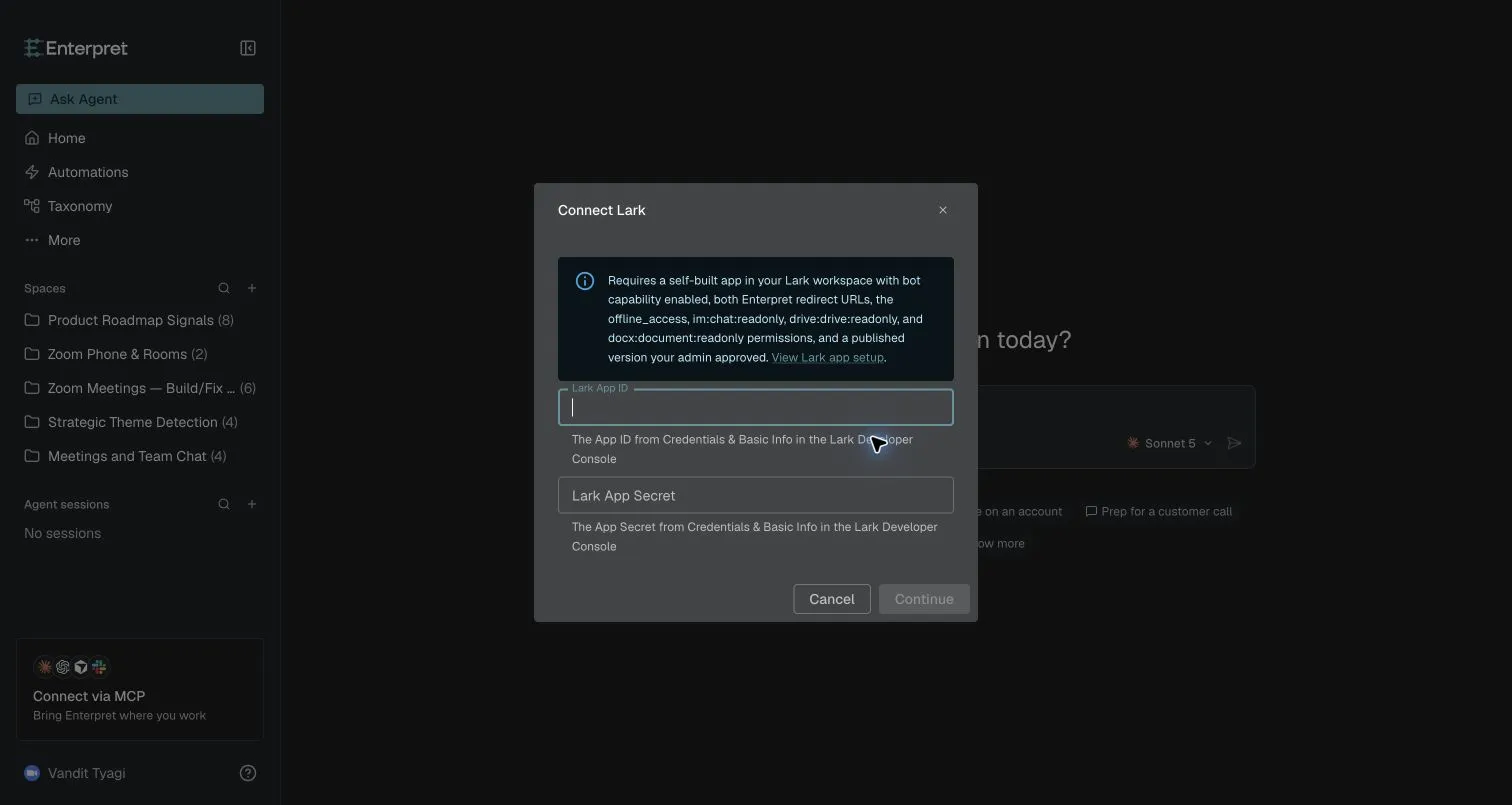Search Spaces with magnifier icon
Screen dimensions: 1512x805
pyautogui.click(x=224, y=288)
